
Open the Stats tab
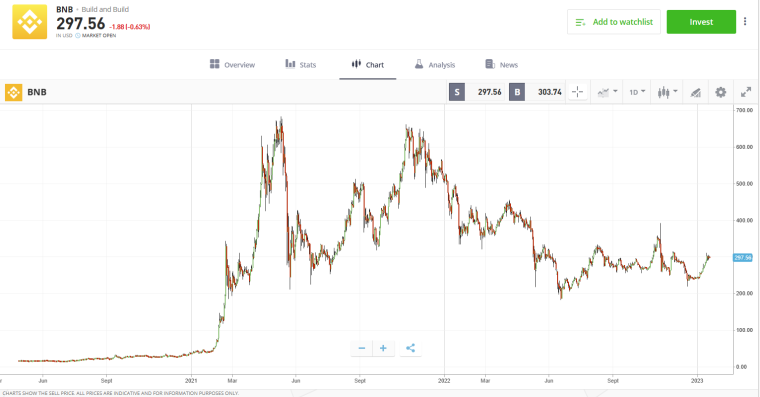tap(301, 64)
